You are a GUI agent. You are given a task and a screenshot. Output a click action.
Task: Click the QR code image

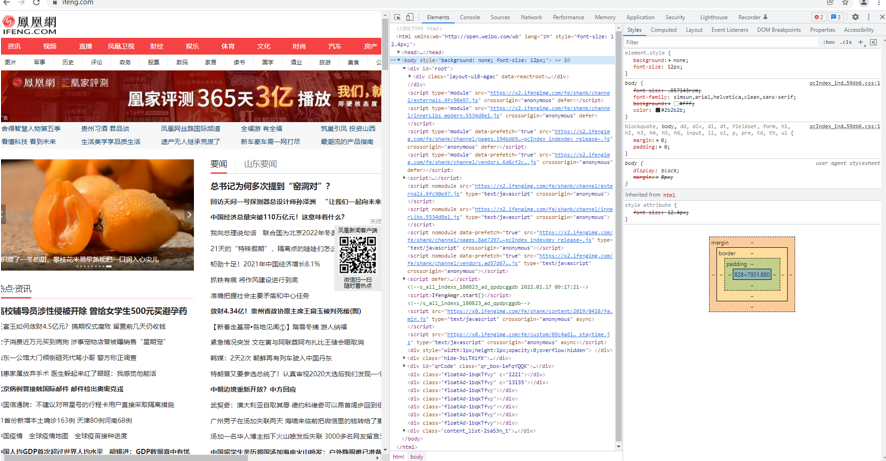(358, 255)
